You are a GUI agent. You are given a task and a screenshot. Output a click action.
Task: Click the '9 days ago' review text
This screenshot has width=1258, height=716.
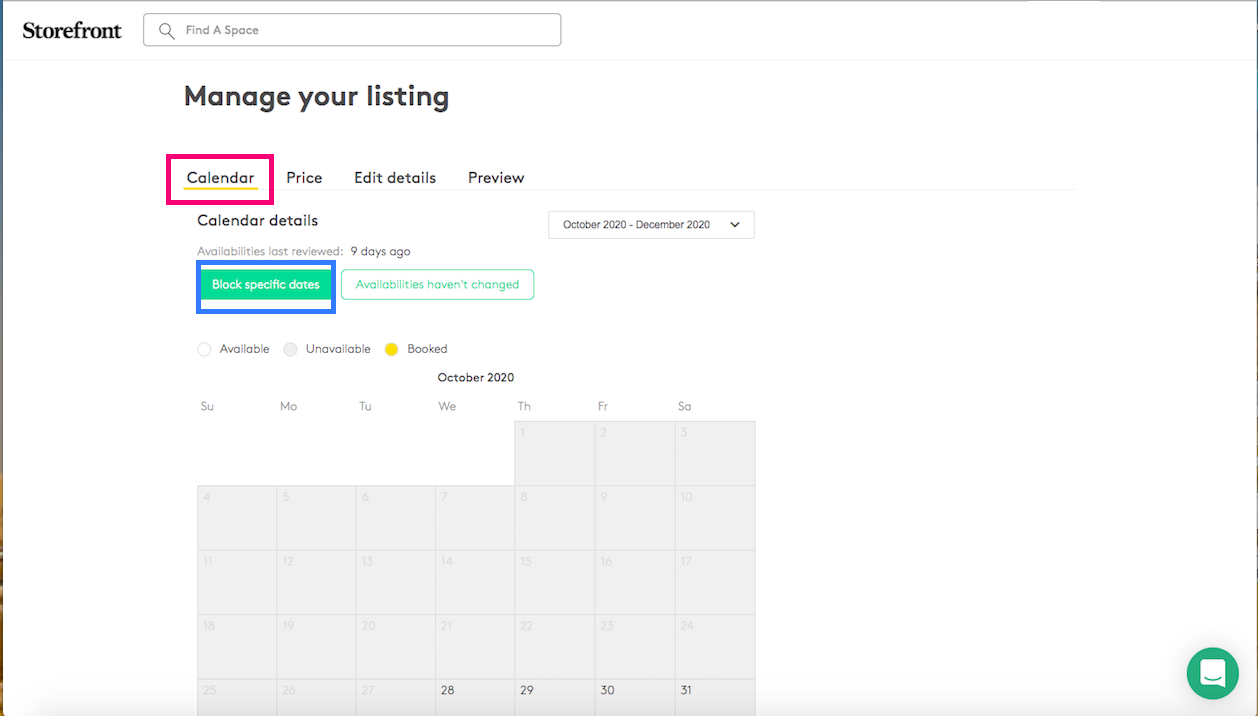coord(380,252)
